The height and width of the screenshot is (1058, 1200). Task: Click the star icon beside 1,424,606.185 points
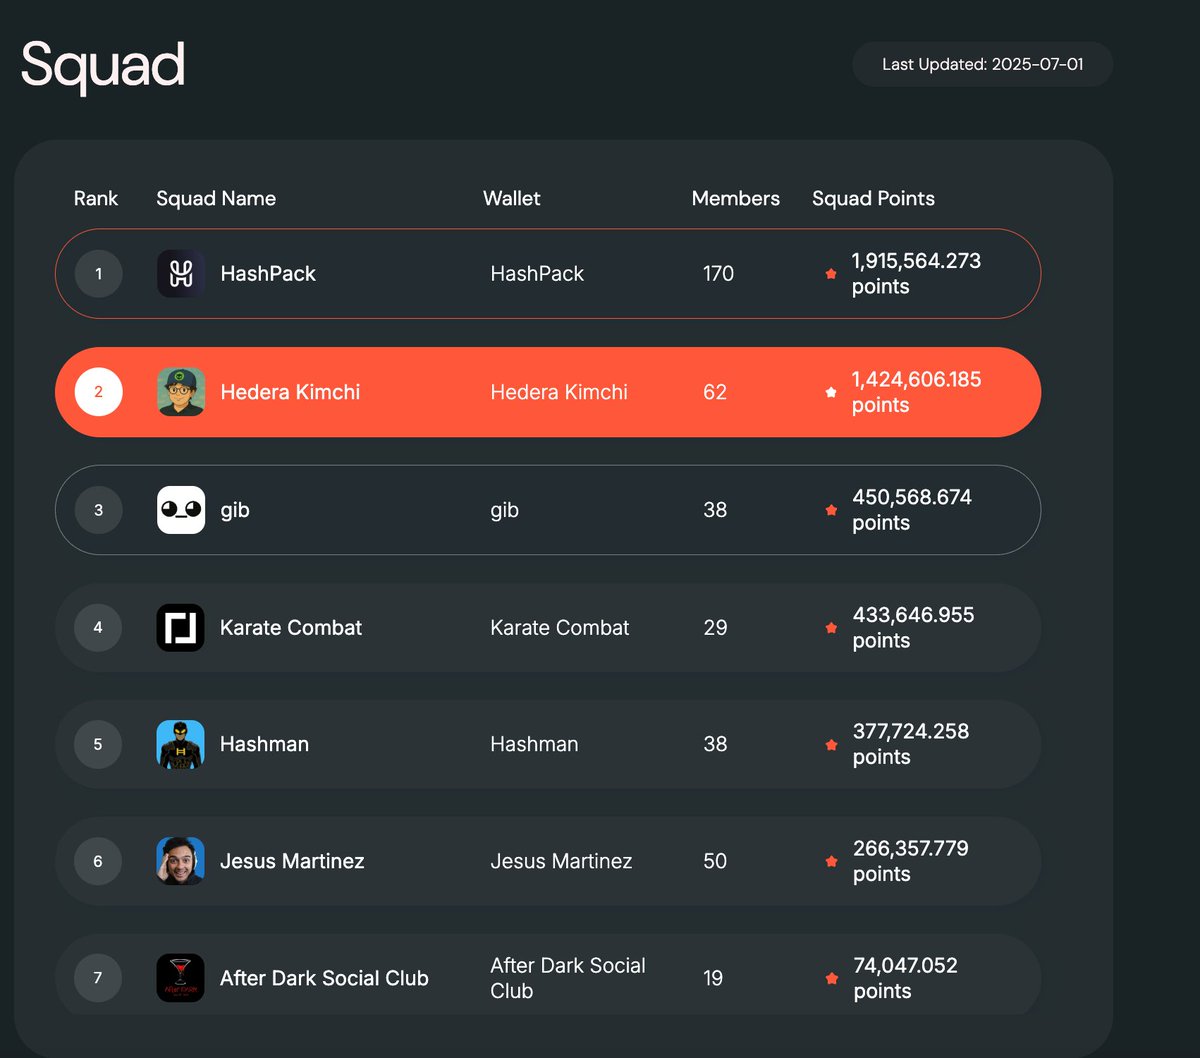(x=831, y=392)
